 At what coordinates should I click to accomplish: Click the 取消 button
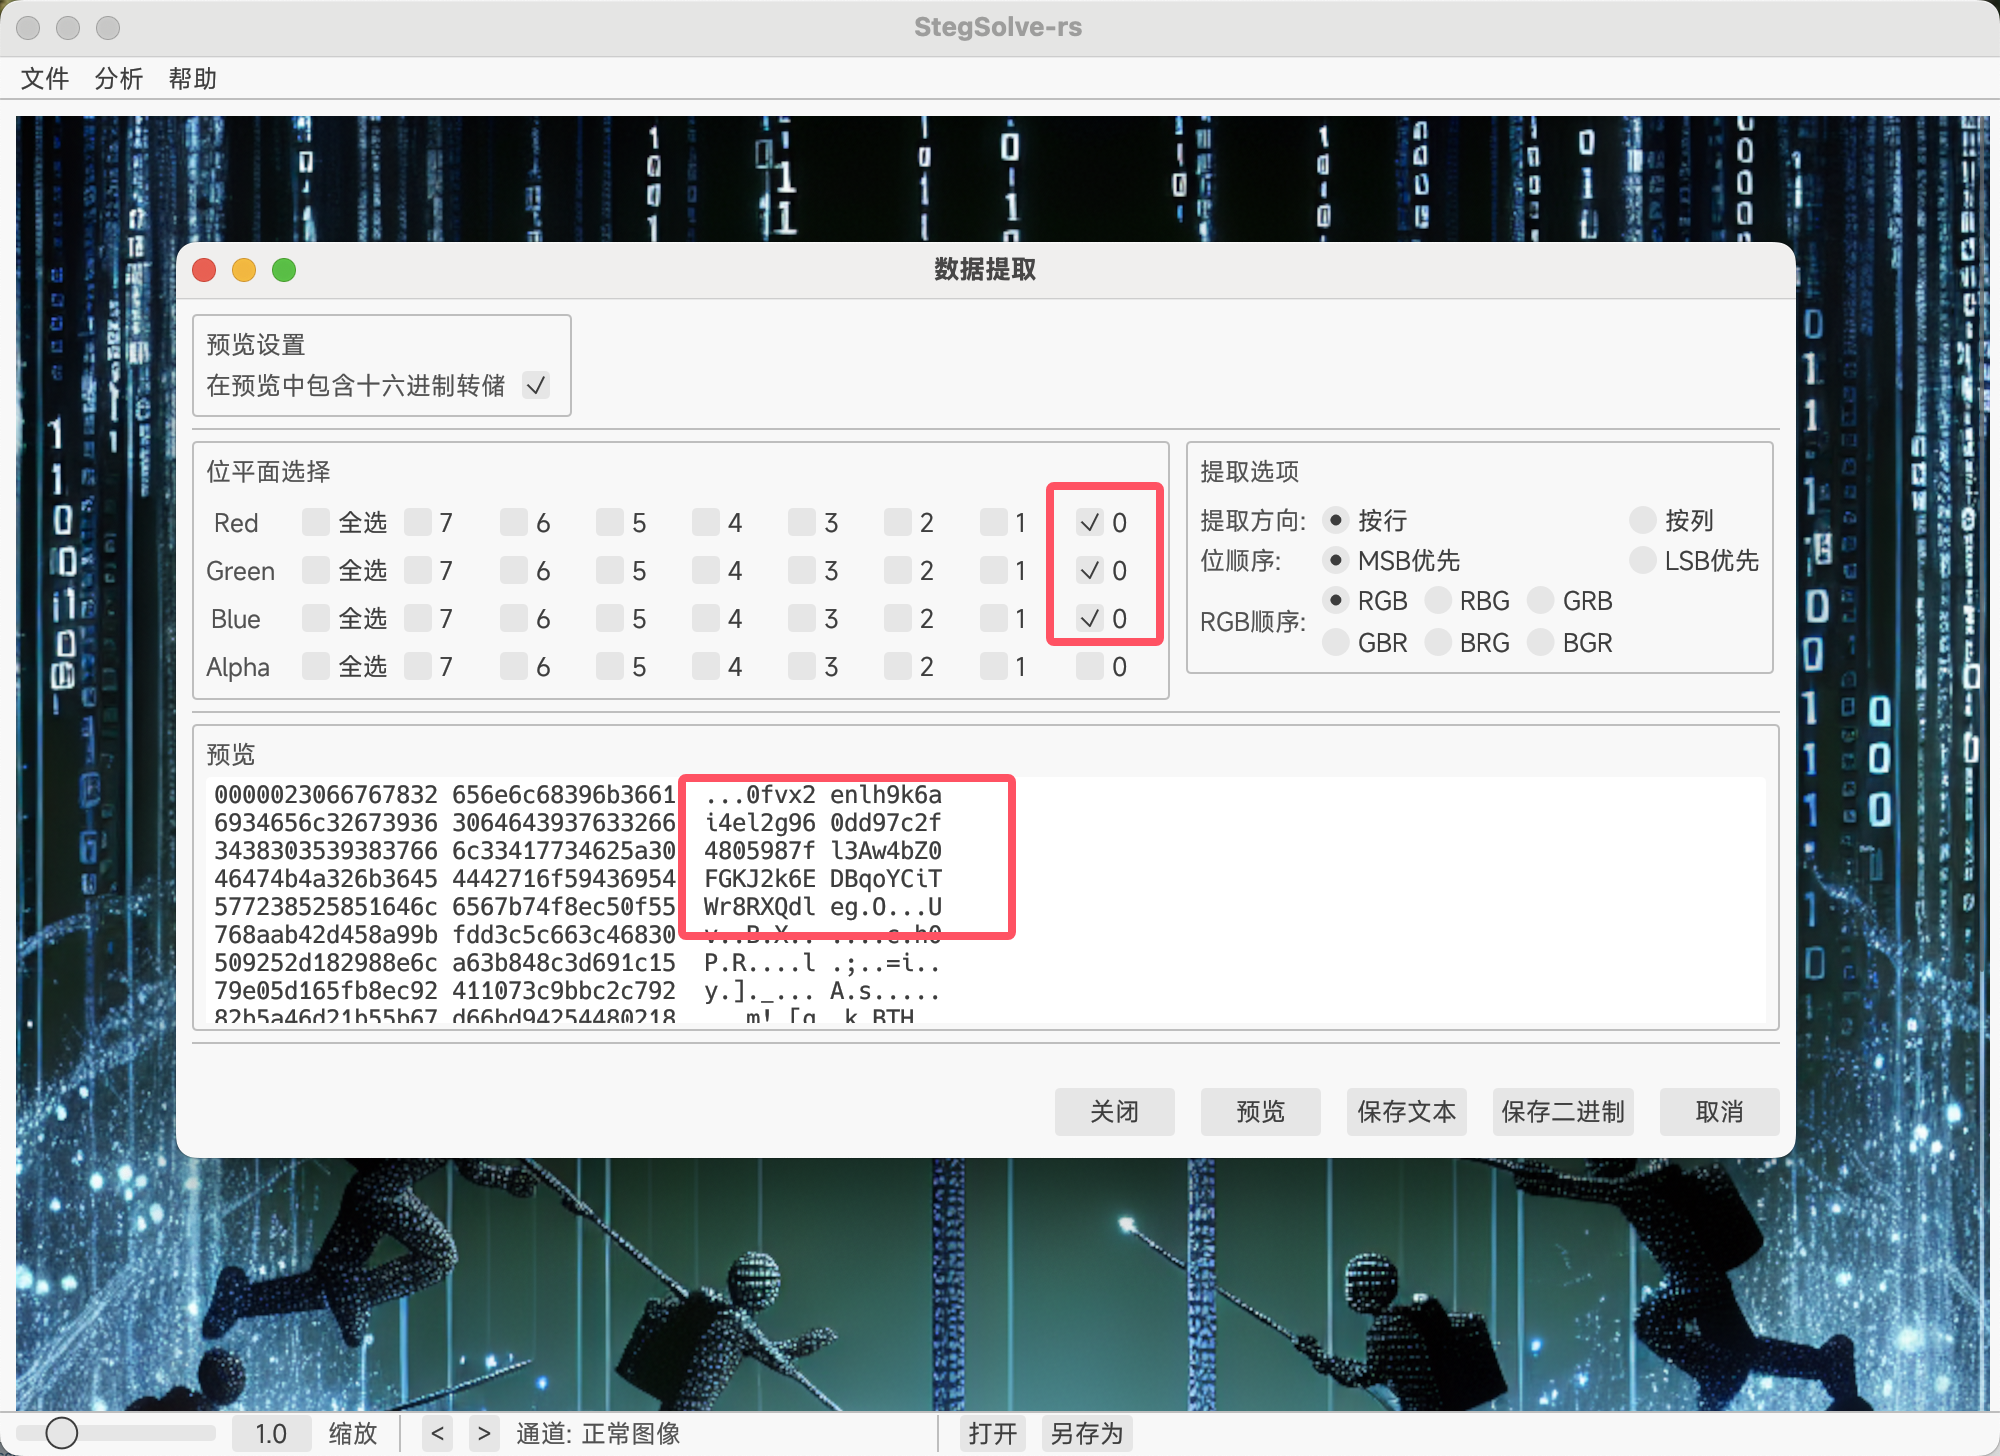(1719, 1112)
